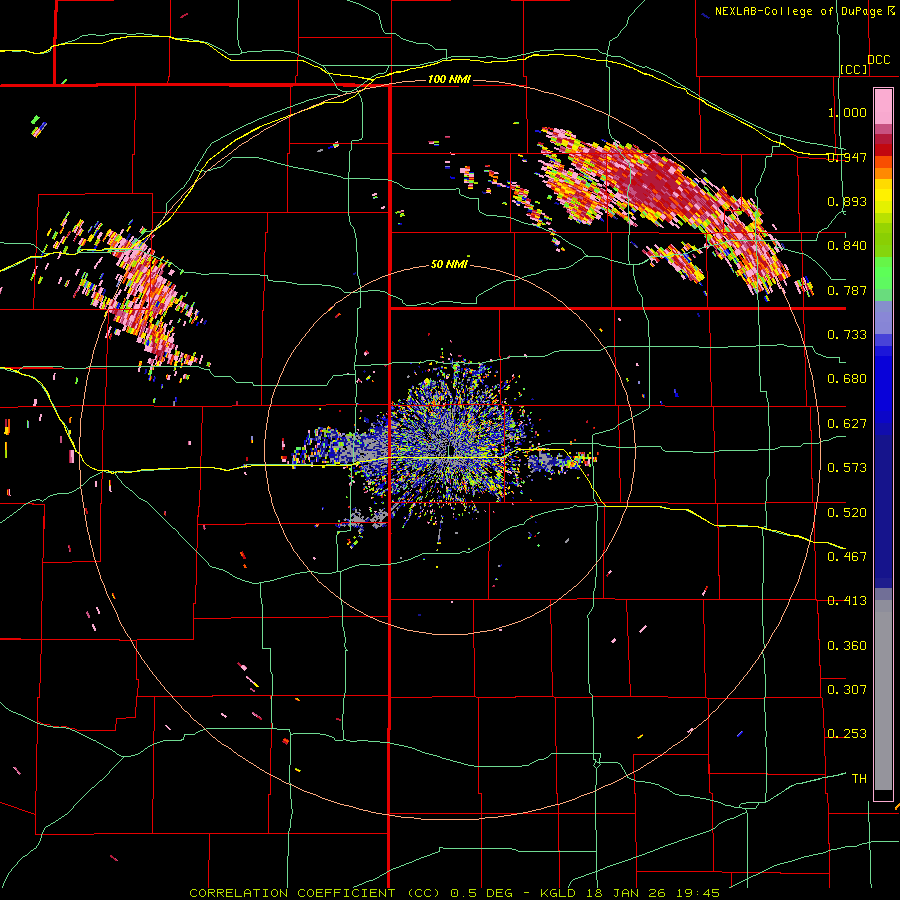Click the 0.413 scale value

tap(847, 601)
